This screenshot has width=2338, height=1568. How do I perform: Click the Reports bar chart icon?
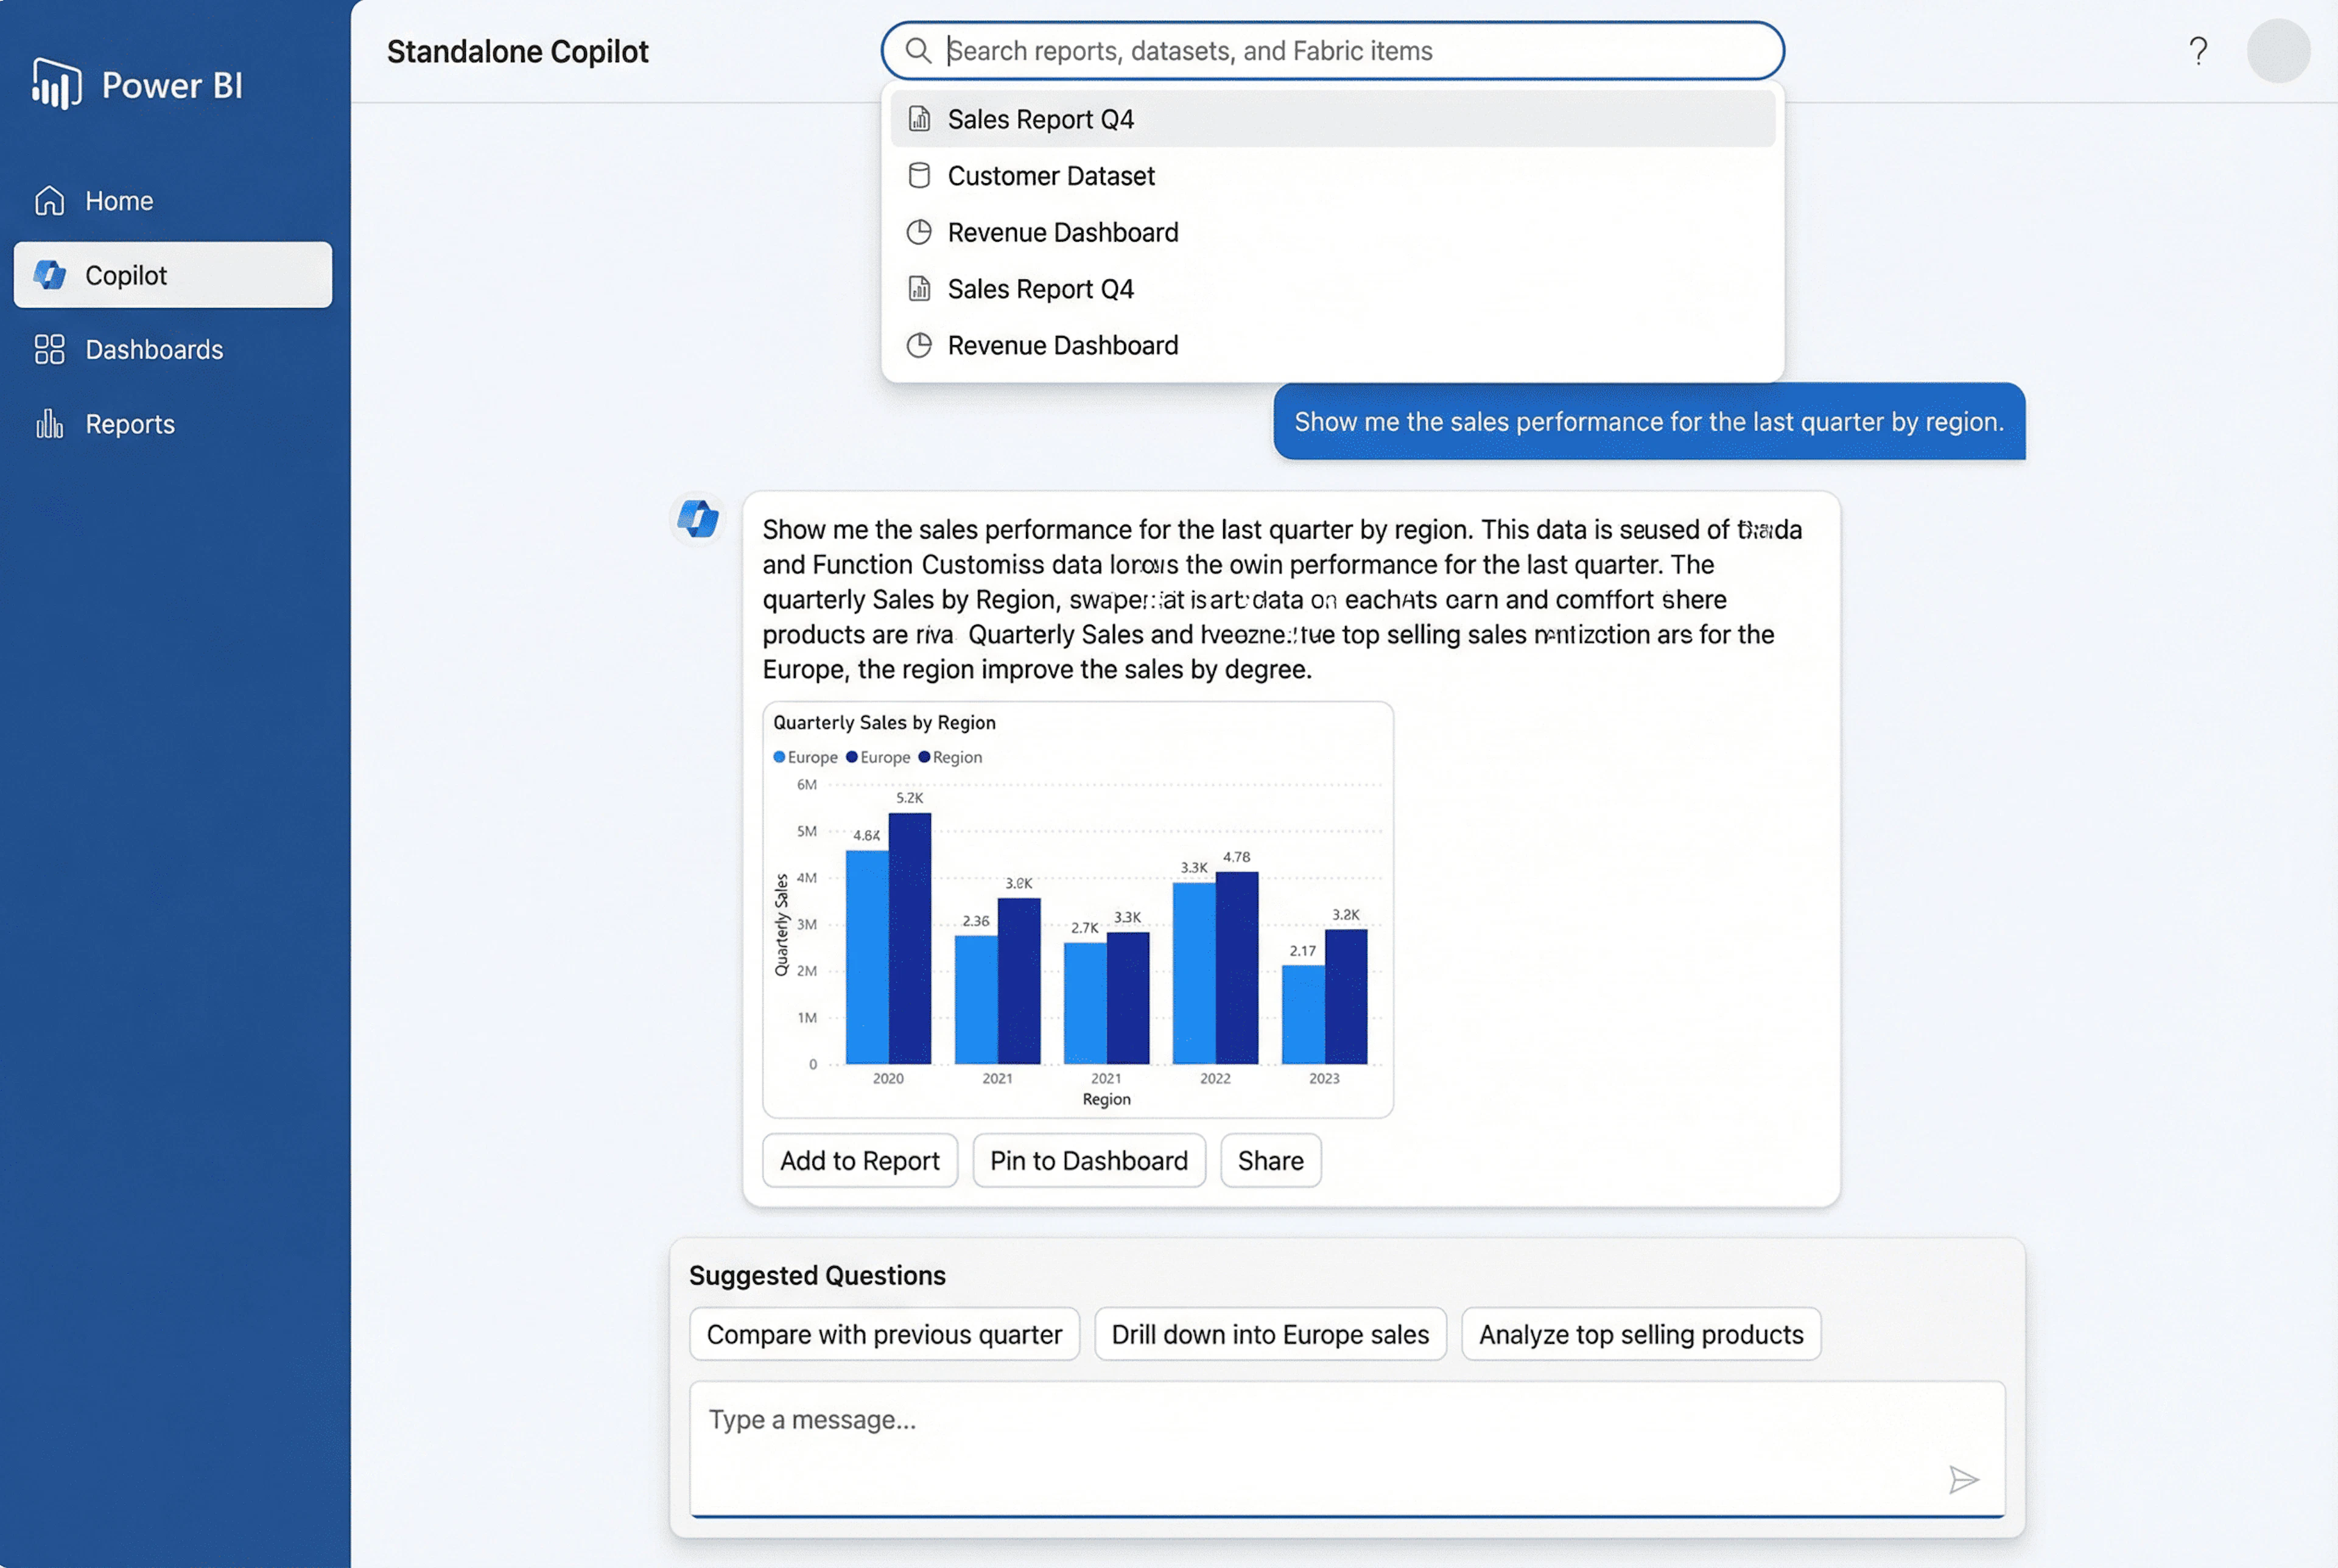49,424
